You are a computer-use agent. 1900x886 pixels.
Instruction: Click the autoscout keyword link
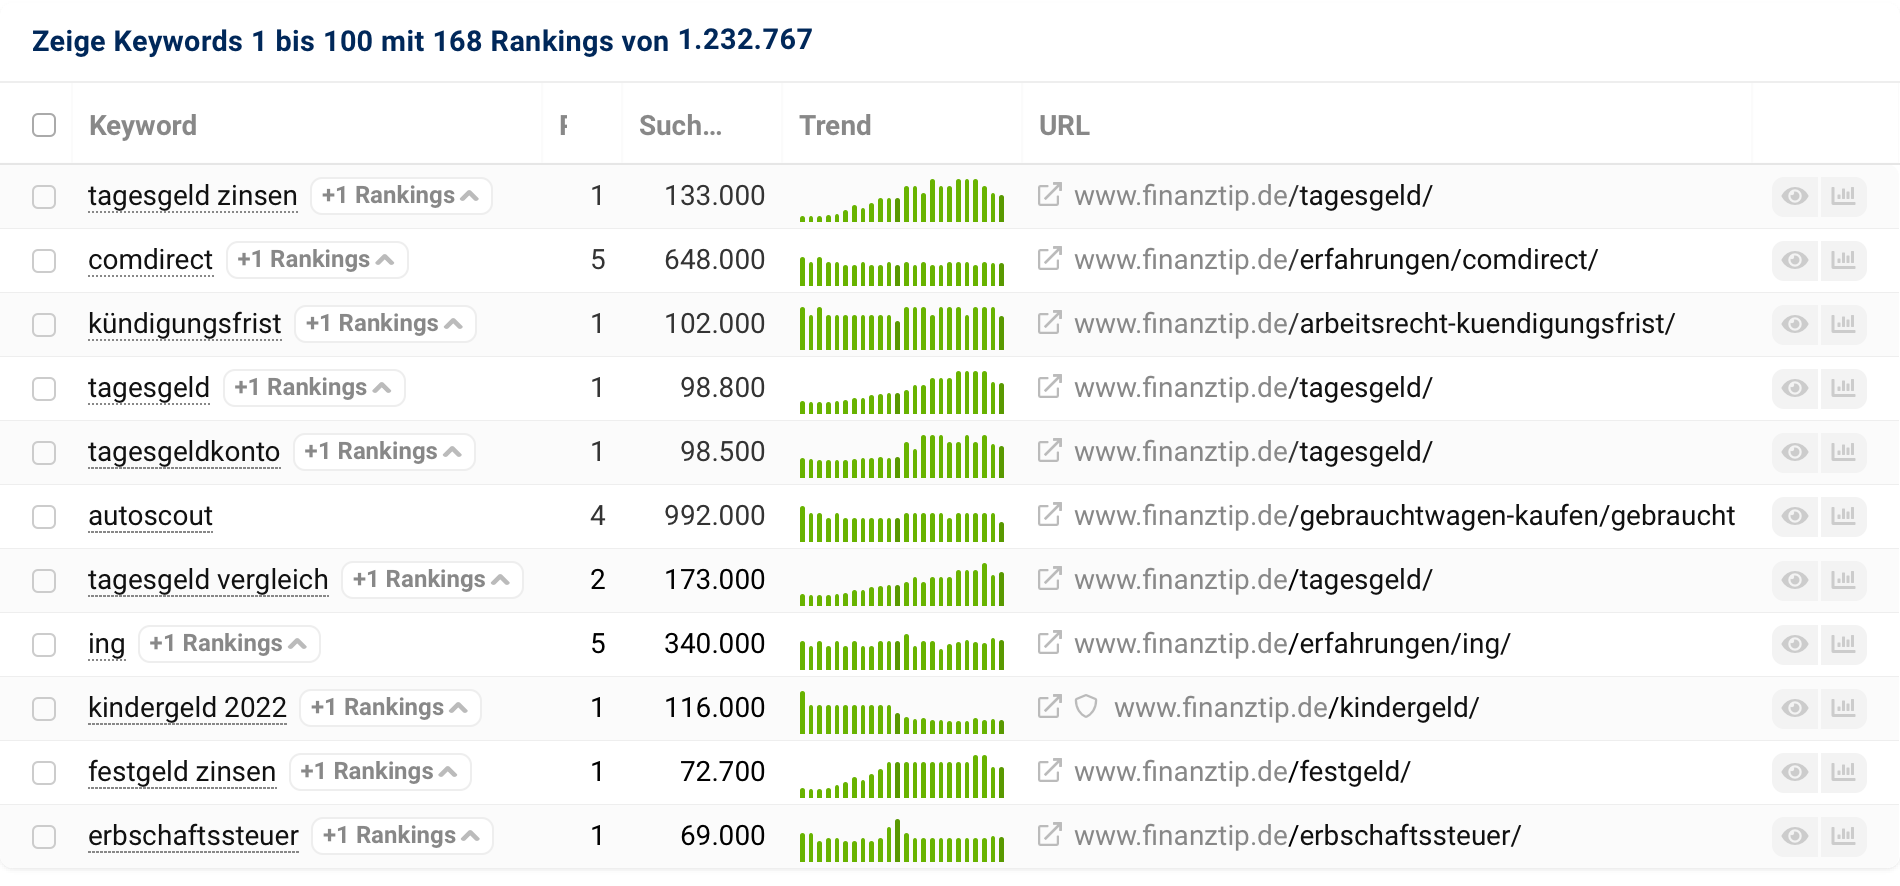click(x=150, y=516)
